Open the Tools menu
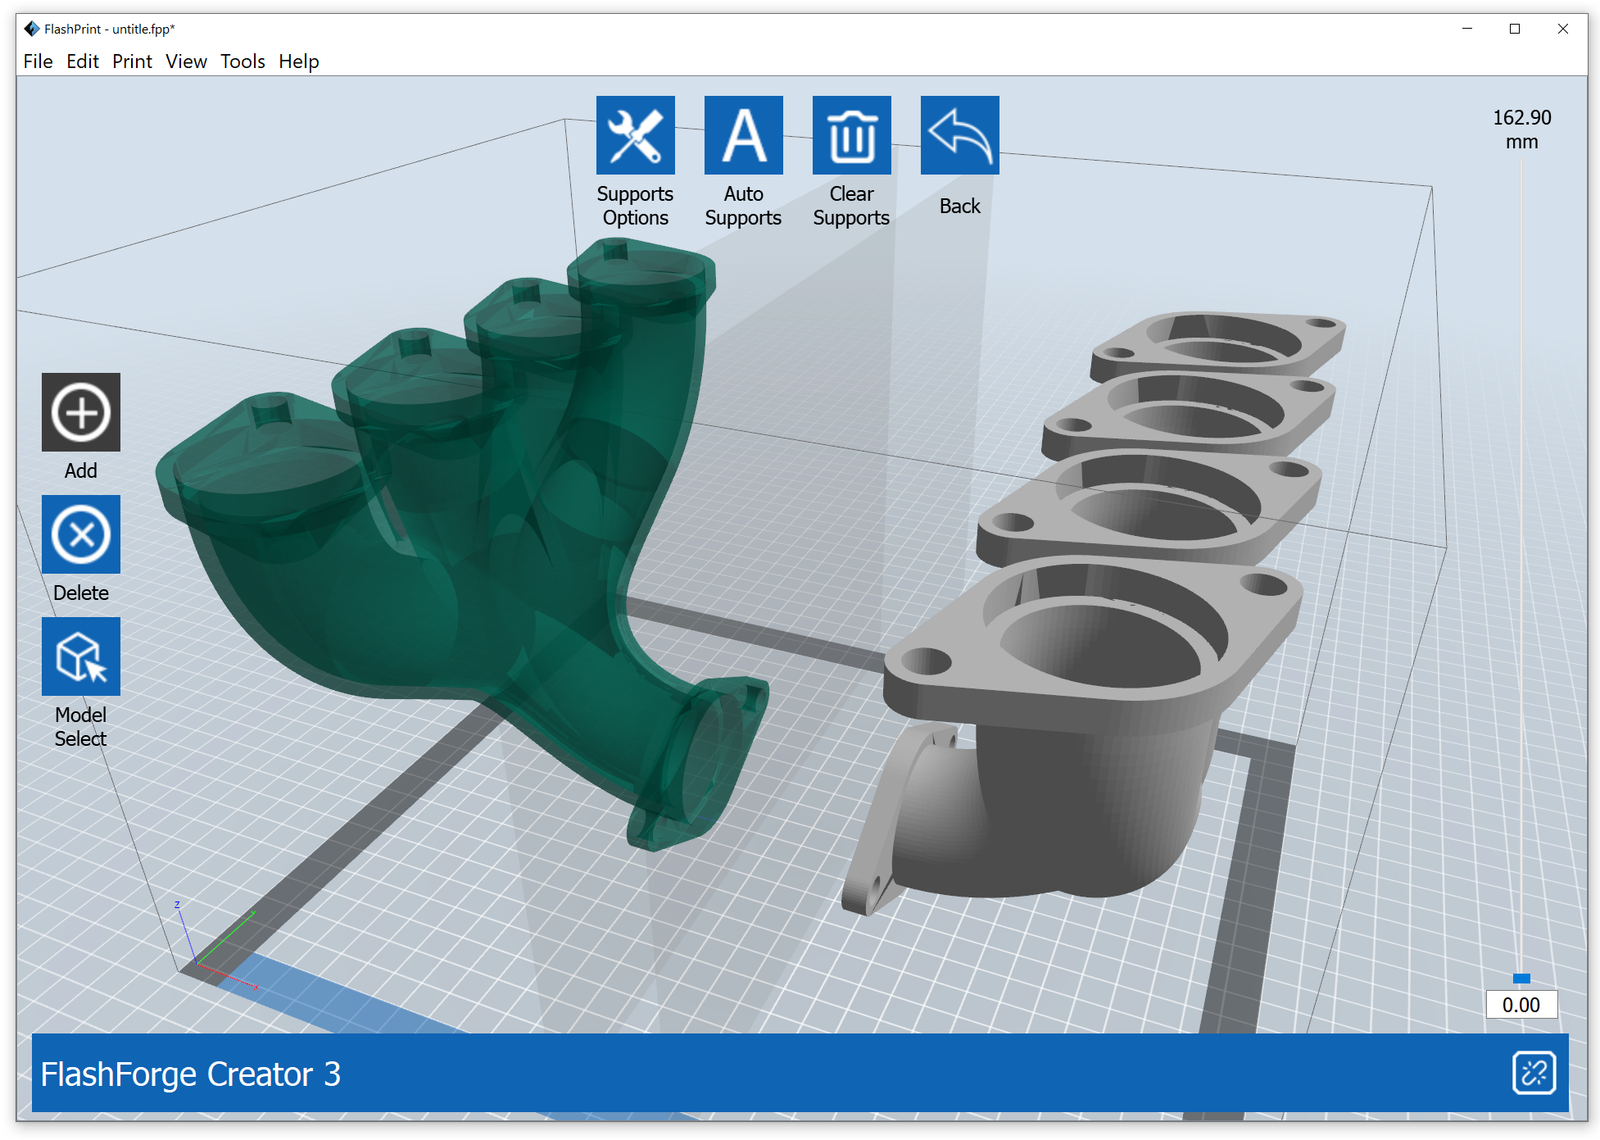 [242, 62]
